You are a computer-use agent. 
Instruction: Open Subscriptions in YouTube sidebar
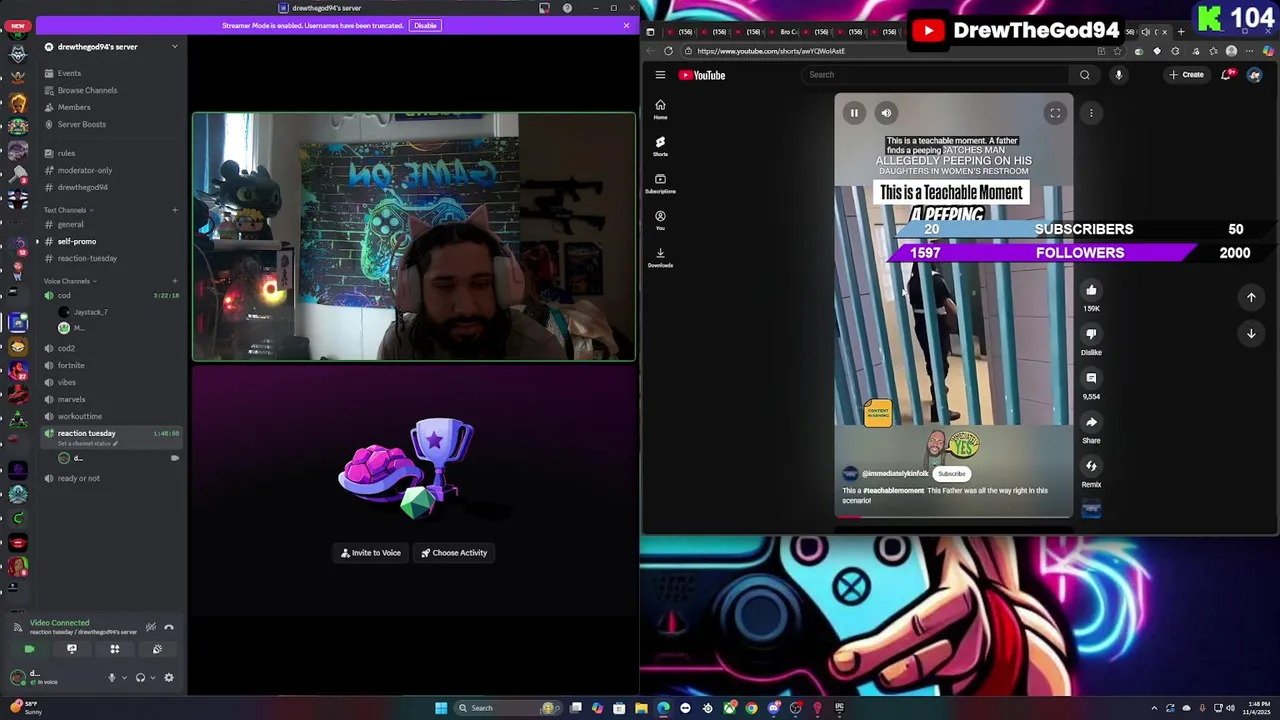point(660,183)
